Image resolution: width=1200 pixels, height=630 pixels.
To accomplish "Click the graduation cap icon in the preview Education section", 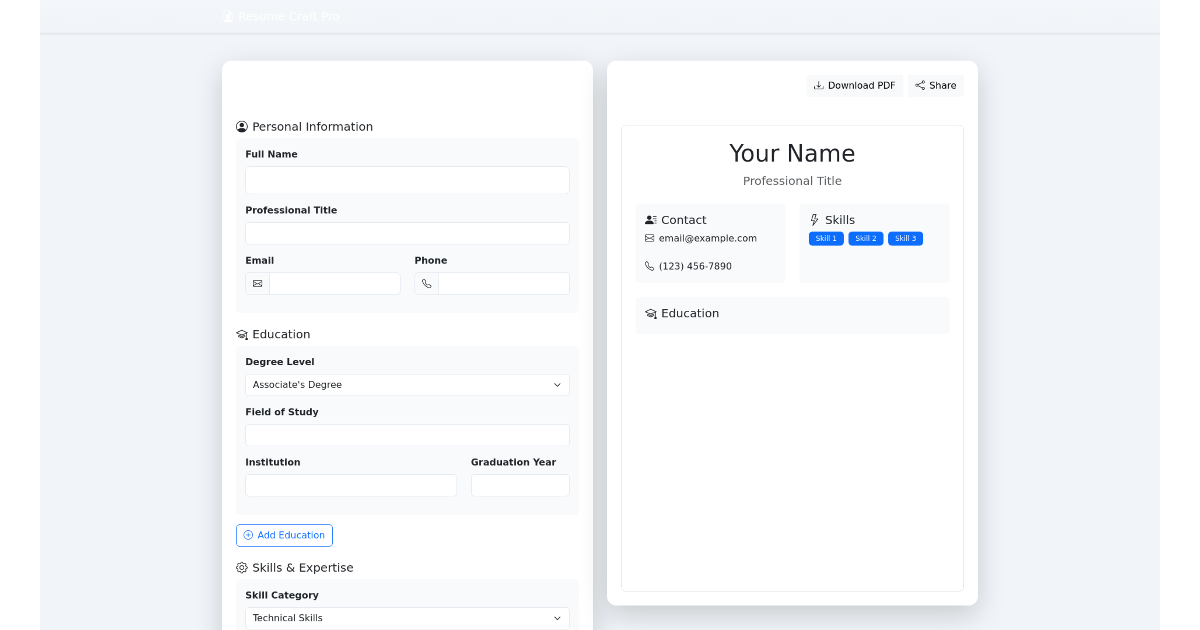I will 651,313.
